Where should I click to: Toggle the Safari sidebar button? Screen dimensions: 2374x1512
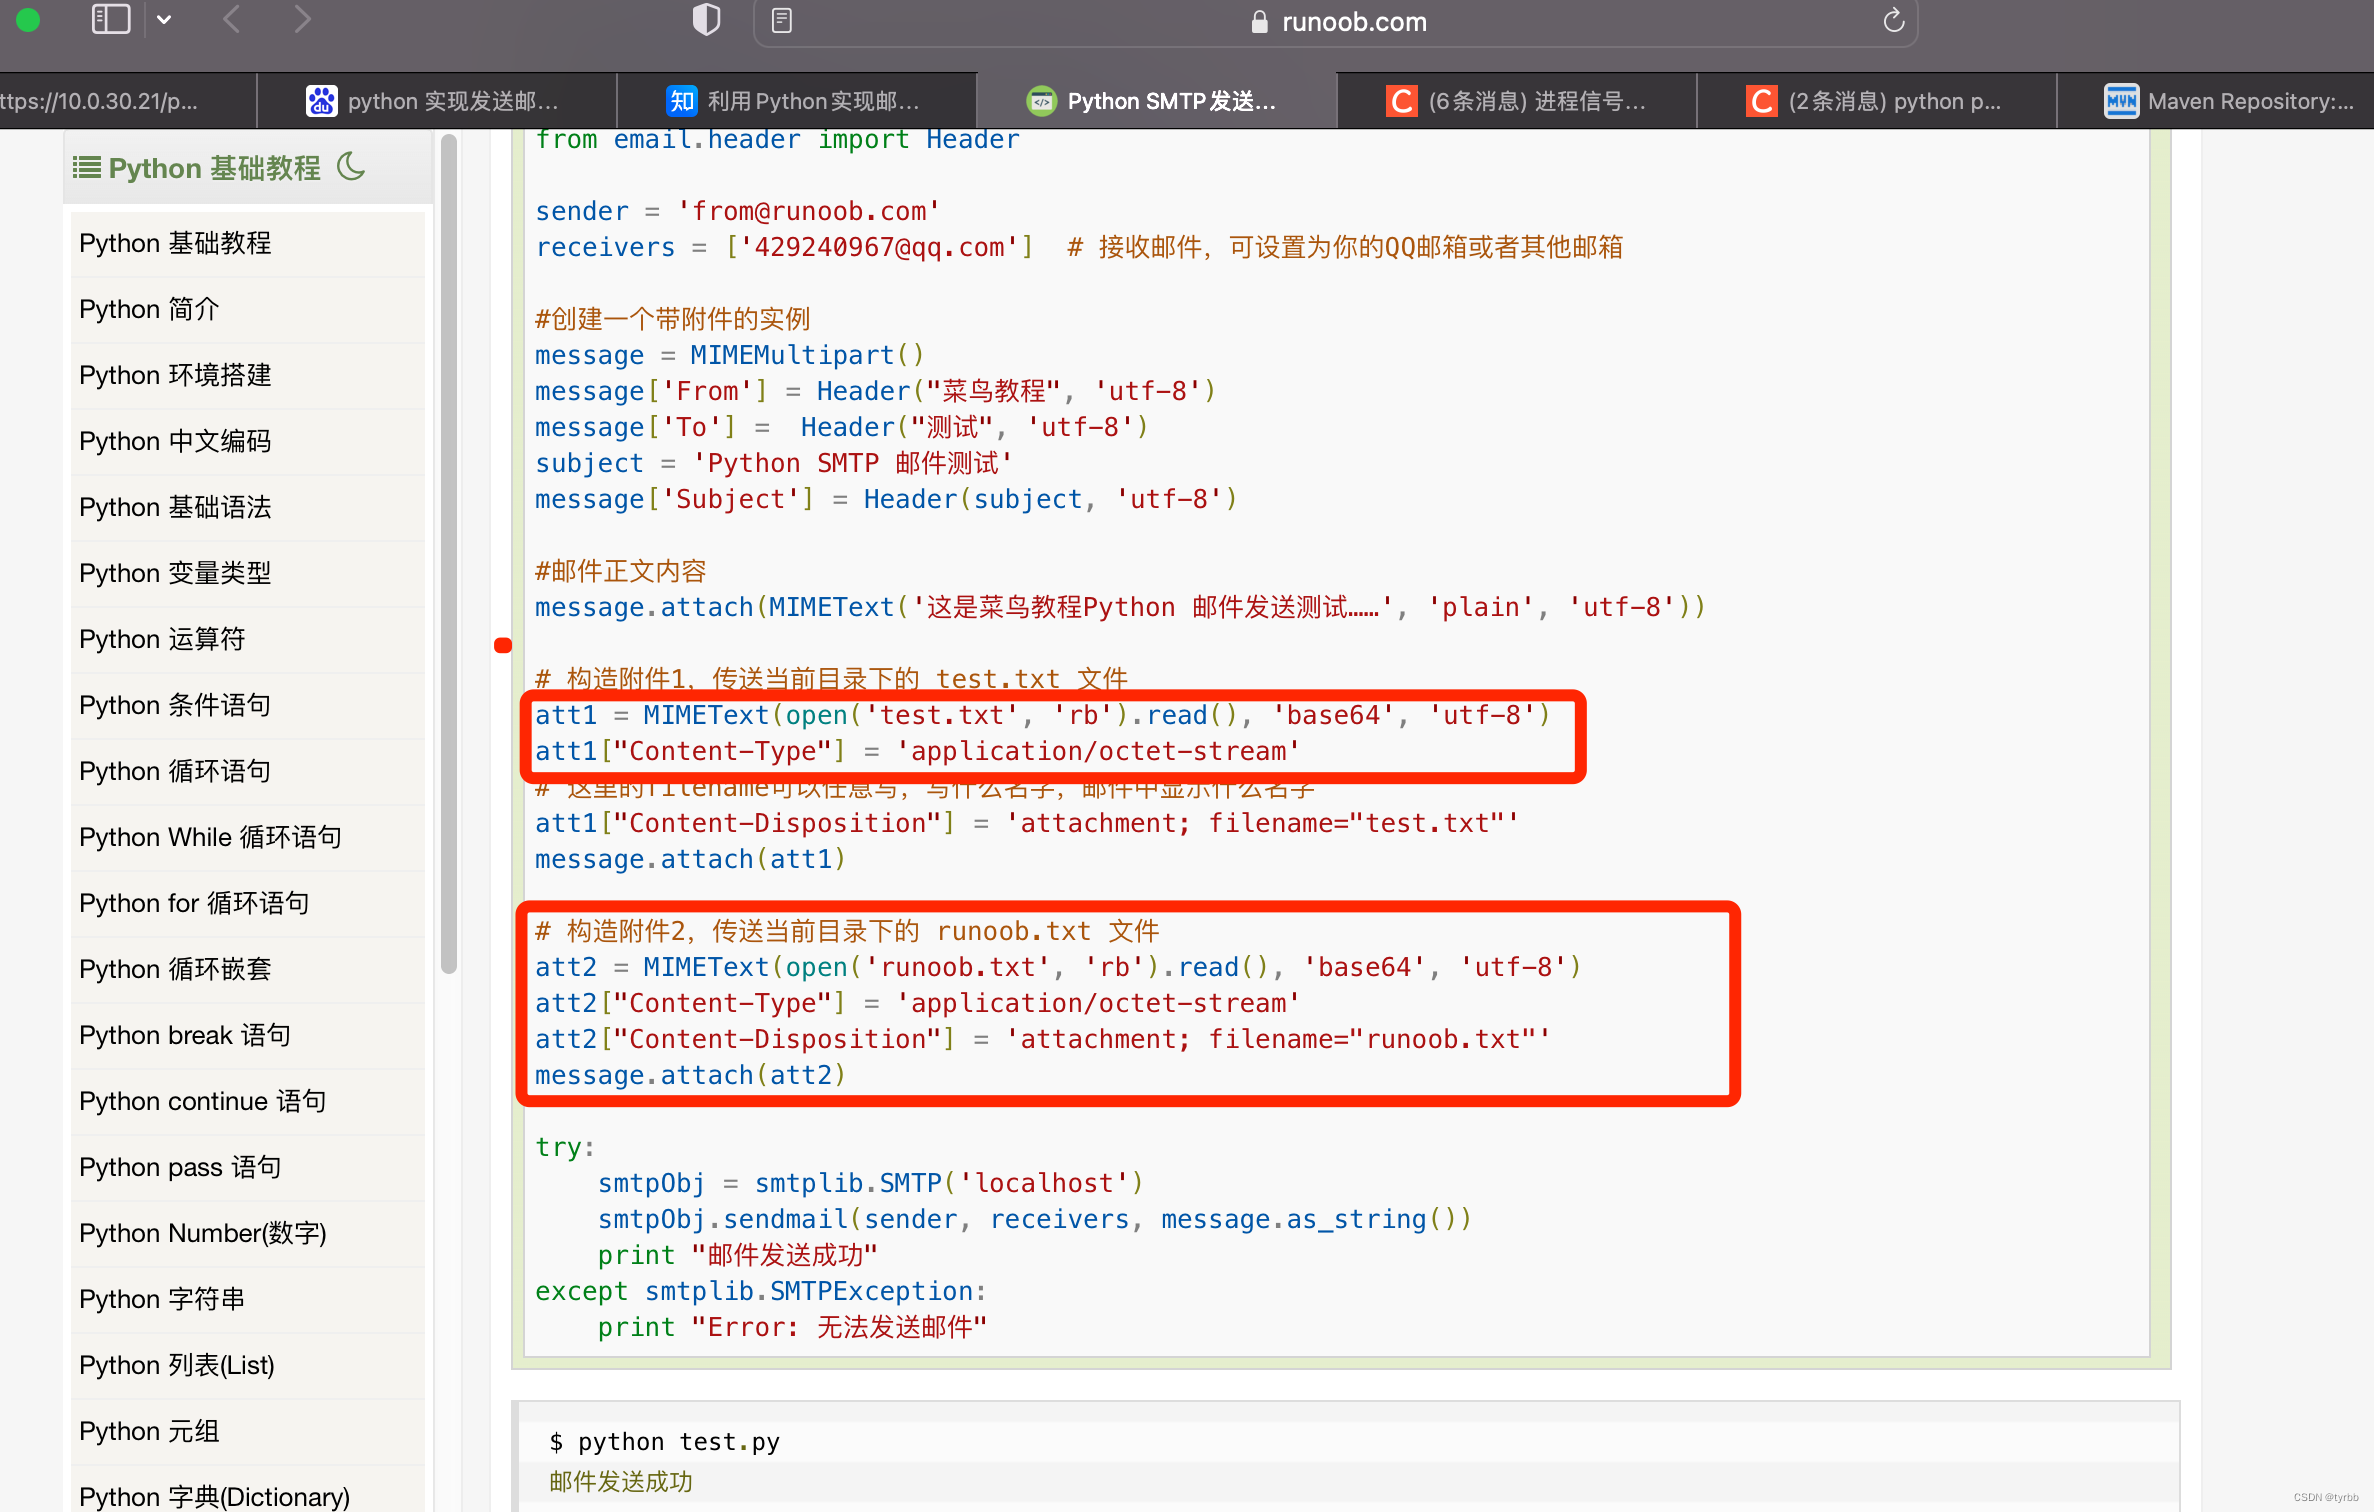tap(111, 19)
